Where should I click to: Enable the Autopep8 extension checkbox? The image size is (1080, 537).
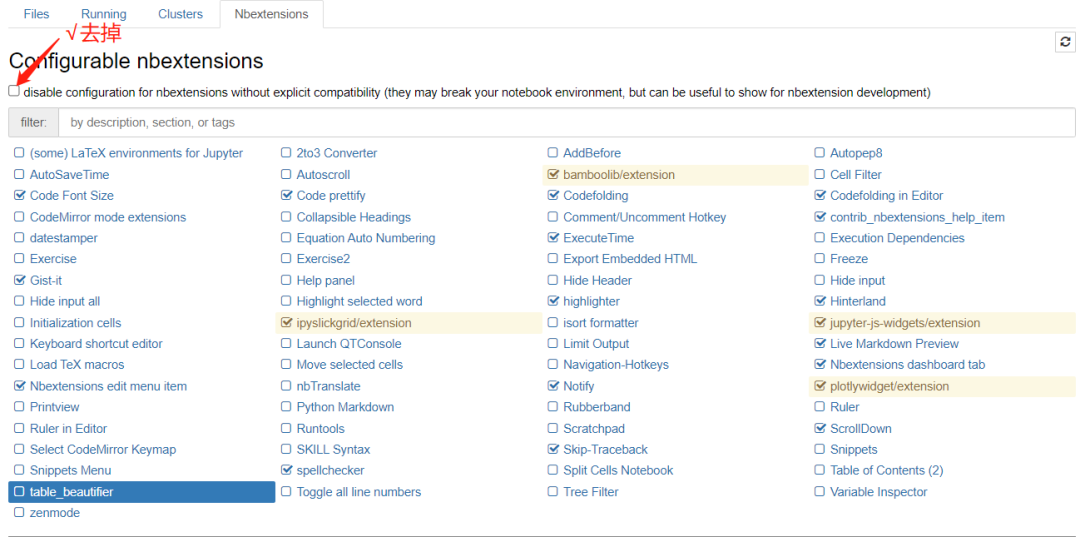click(x=820, y=153)
